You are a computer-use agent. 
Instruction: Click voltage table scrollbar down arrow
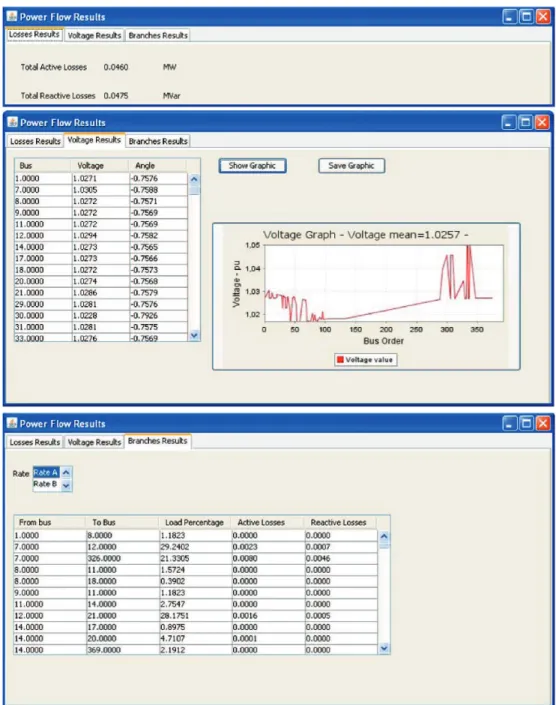[194, 335]
